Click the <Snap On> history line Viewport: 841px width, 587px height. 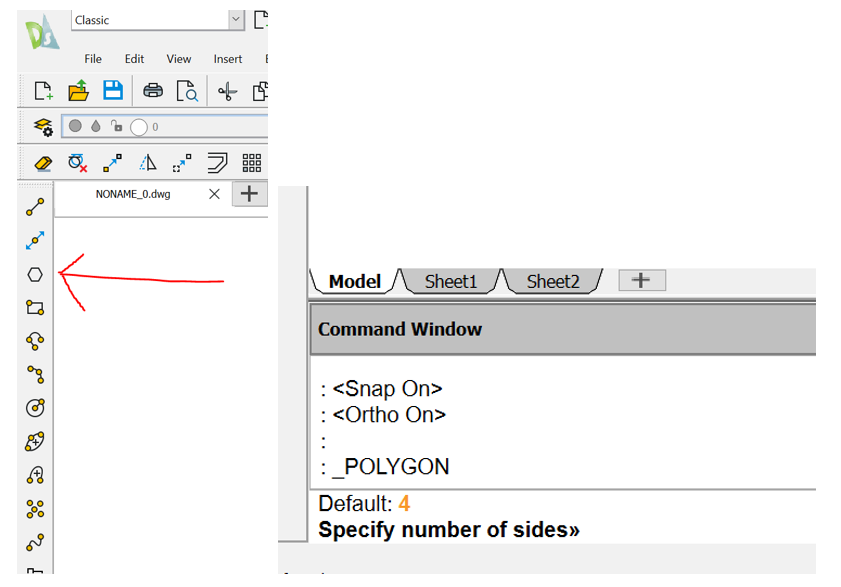point(381,388)
